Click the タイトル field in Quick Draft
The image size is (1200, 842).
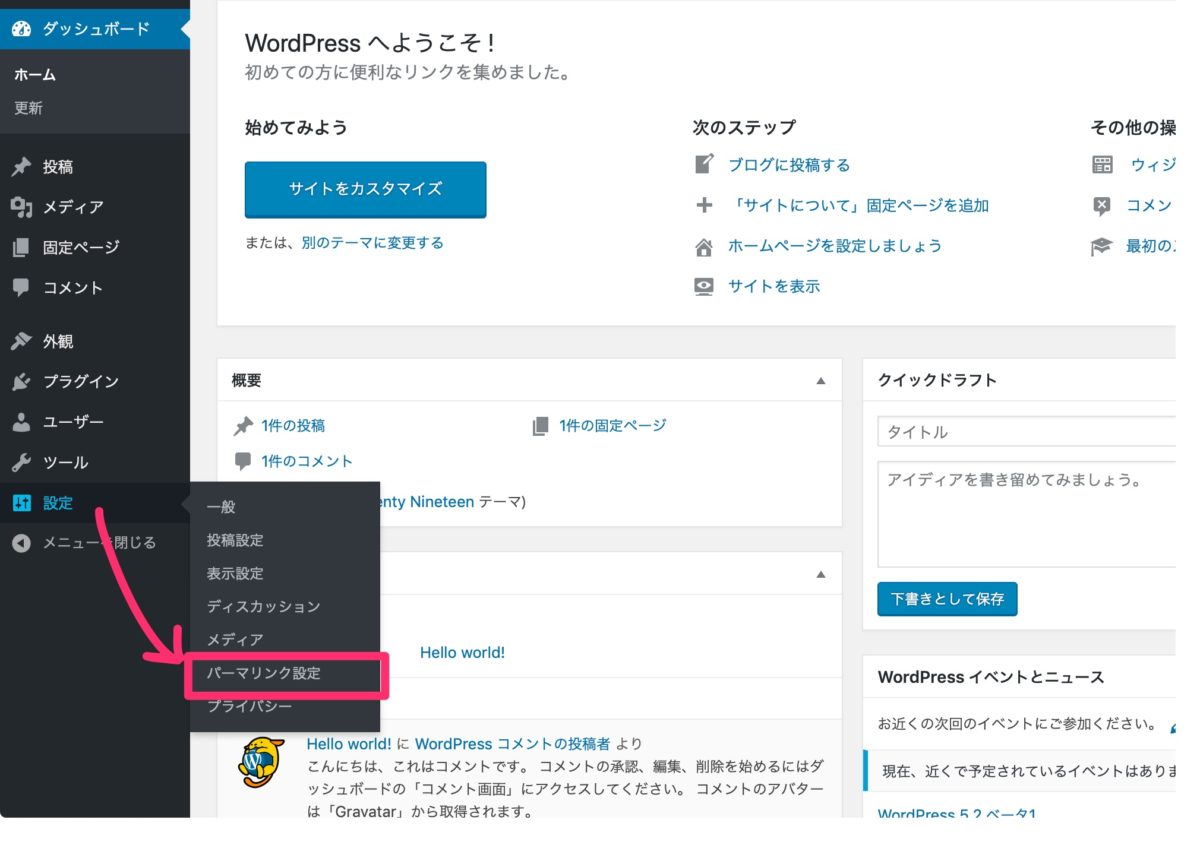tap(1027, 432)
